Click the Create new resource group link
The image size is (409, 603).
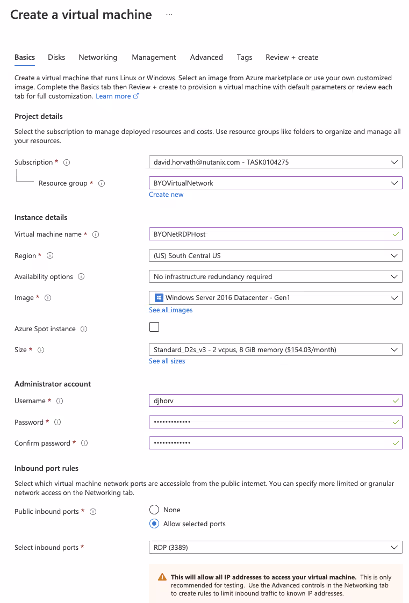pos(166,195)
